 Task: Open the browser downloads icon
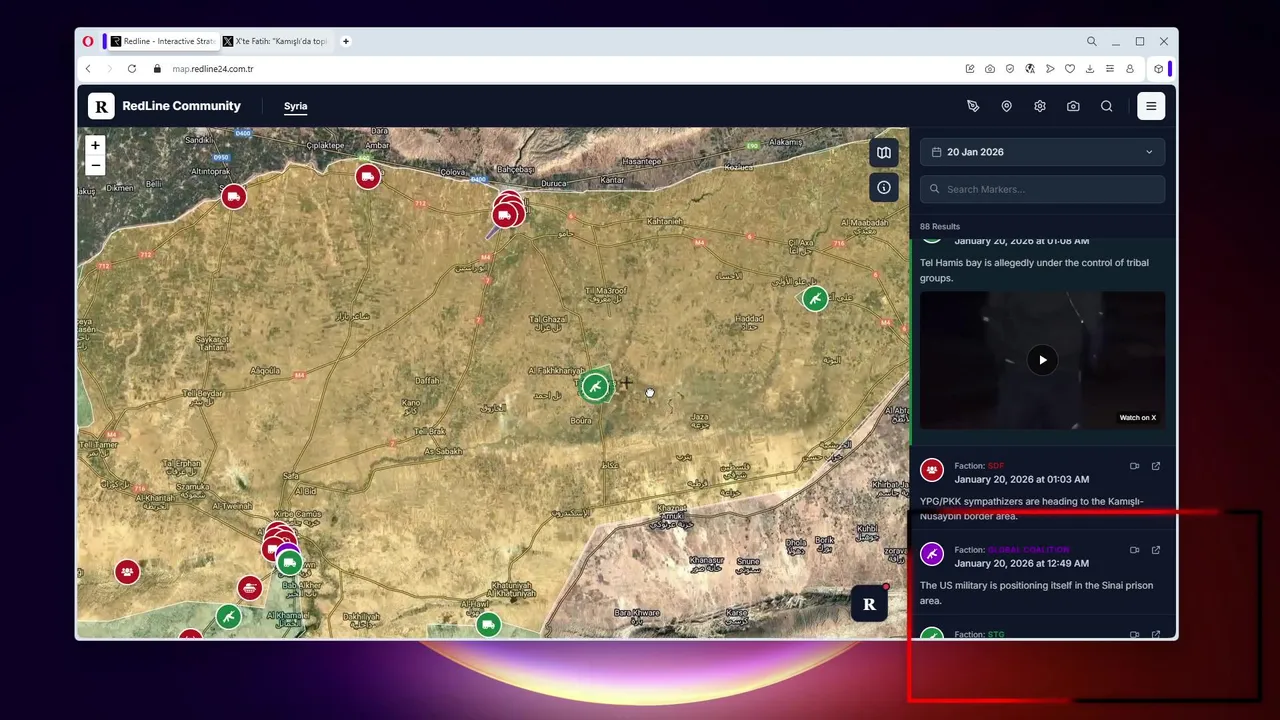1089,69
